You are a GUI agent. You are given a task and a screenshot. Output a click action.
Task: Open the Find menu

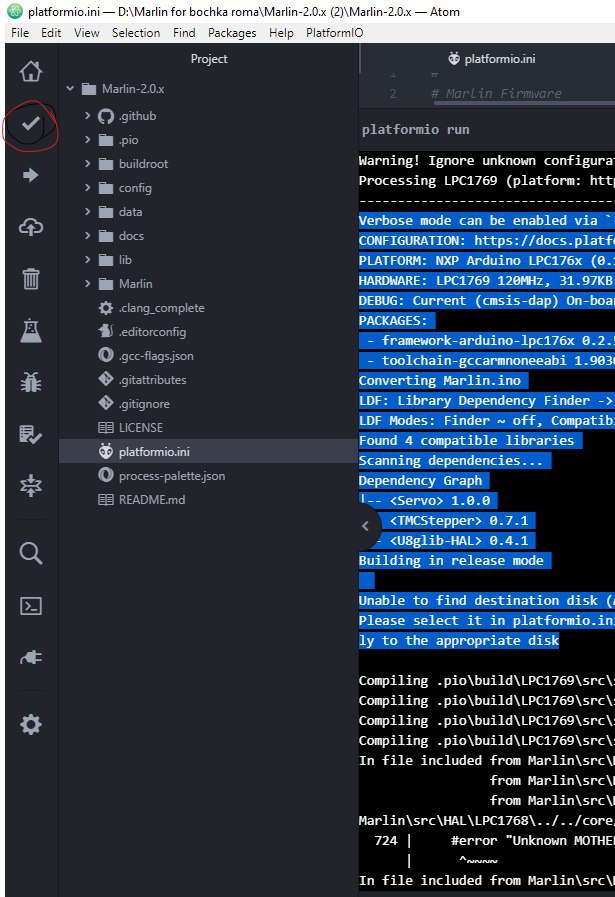click(x=184, y=33)
